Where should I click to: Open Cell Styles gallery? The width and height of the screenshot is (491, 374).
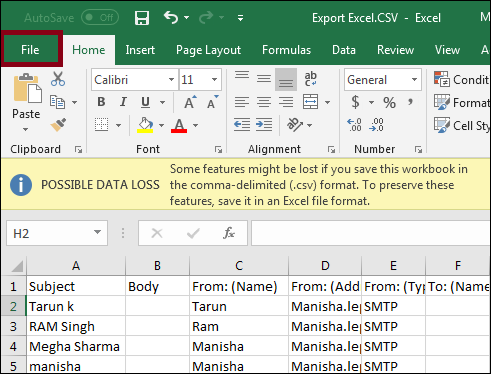click(462, 125)
